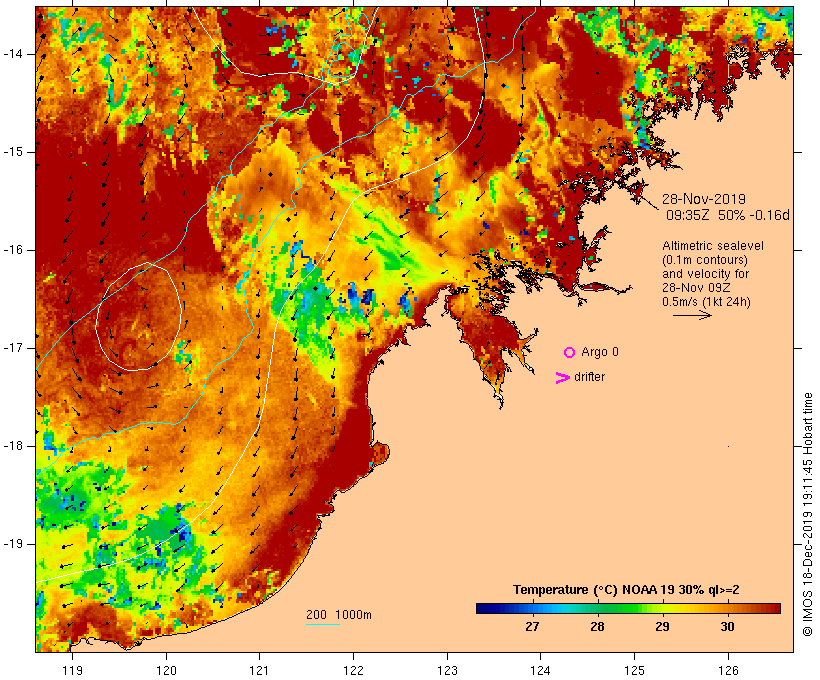This screenshot has width=820, height=680.
Task: Click the 'Altimetric sealevel' label
Action: pos(713,246)
